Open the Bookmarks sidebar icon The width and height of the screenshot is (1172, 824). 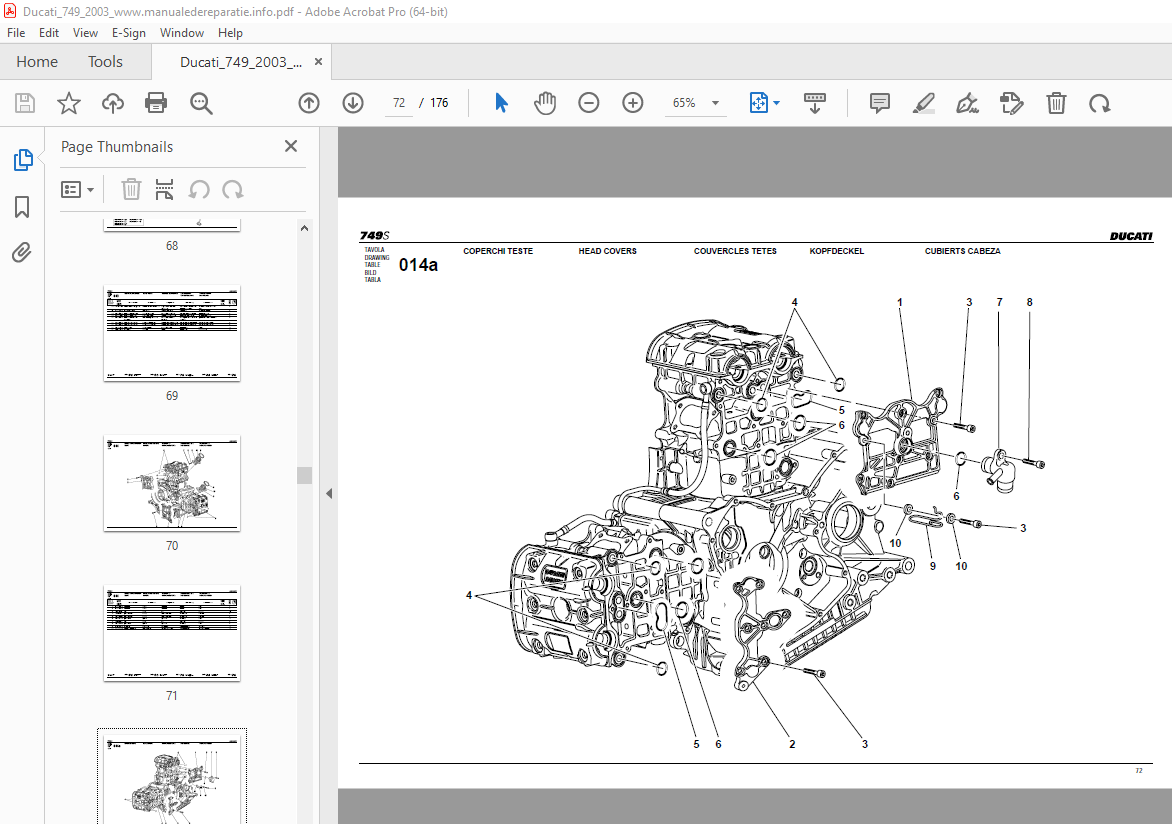[22, 207]
